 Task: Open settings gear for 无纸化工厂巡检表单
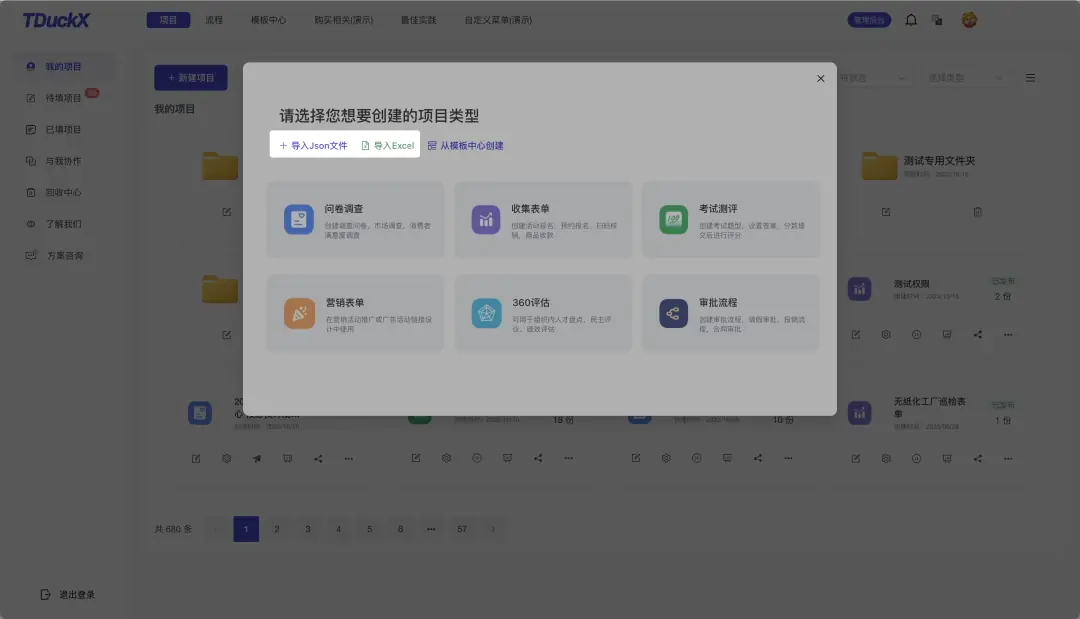point(886,459)
